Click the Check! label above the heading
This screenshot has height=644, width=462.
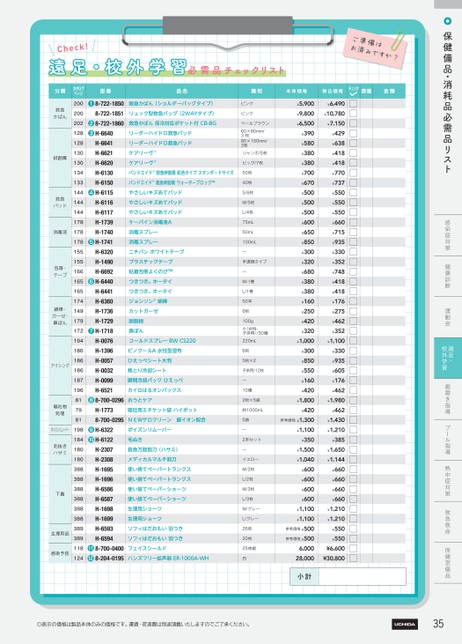[72, 48]
